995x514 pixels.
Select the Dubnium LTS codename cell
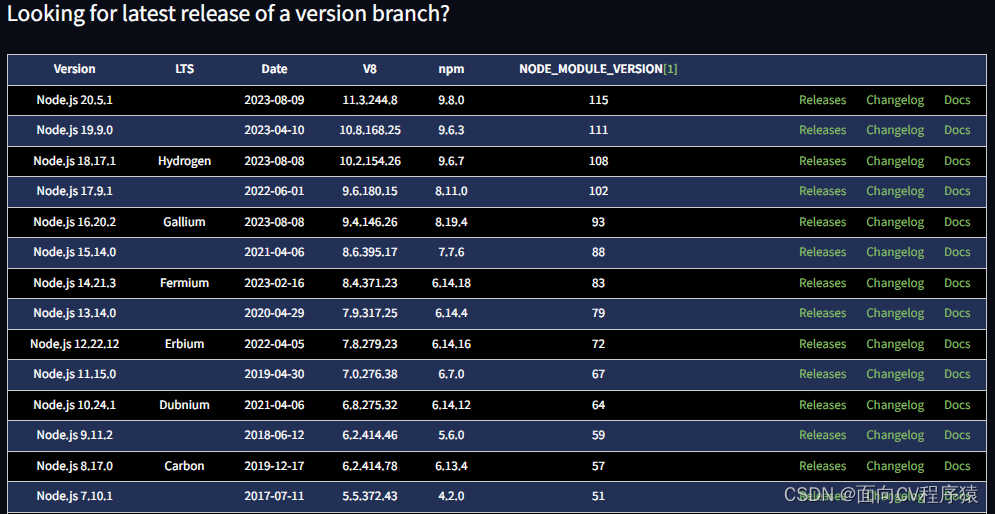click(x=185, y=405)
